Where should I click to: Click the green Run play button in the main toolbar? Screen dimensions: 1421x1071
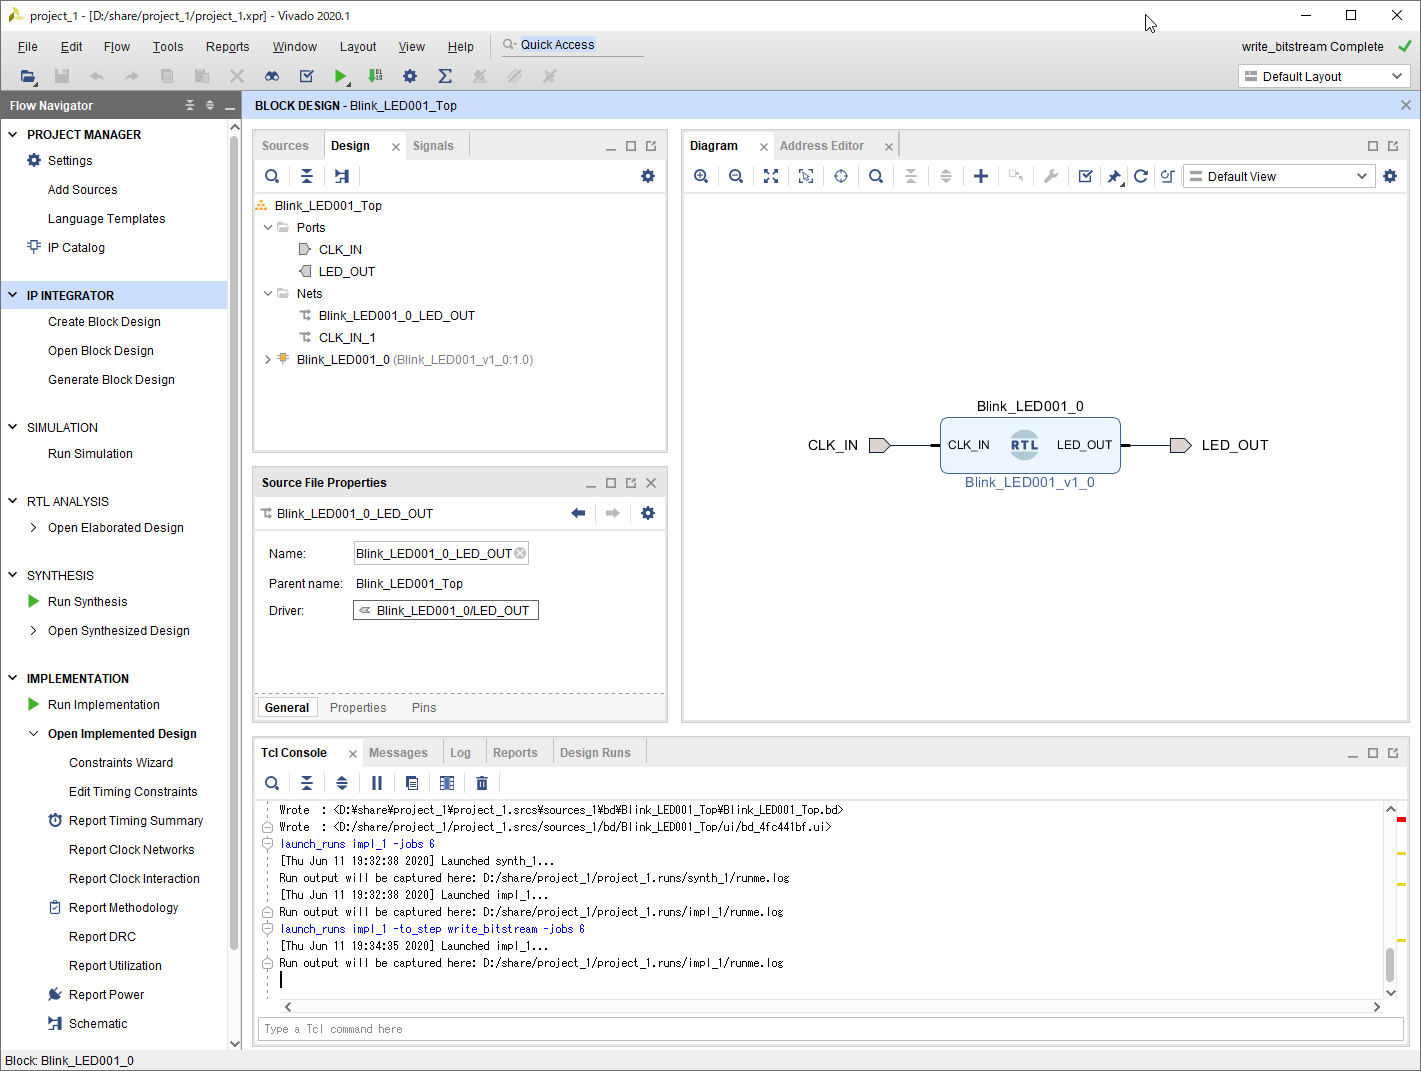click(341, 76)
